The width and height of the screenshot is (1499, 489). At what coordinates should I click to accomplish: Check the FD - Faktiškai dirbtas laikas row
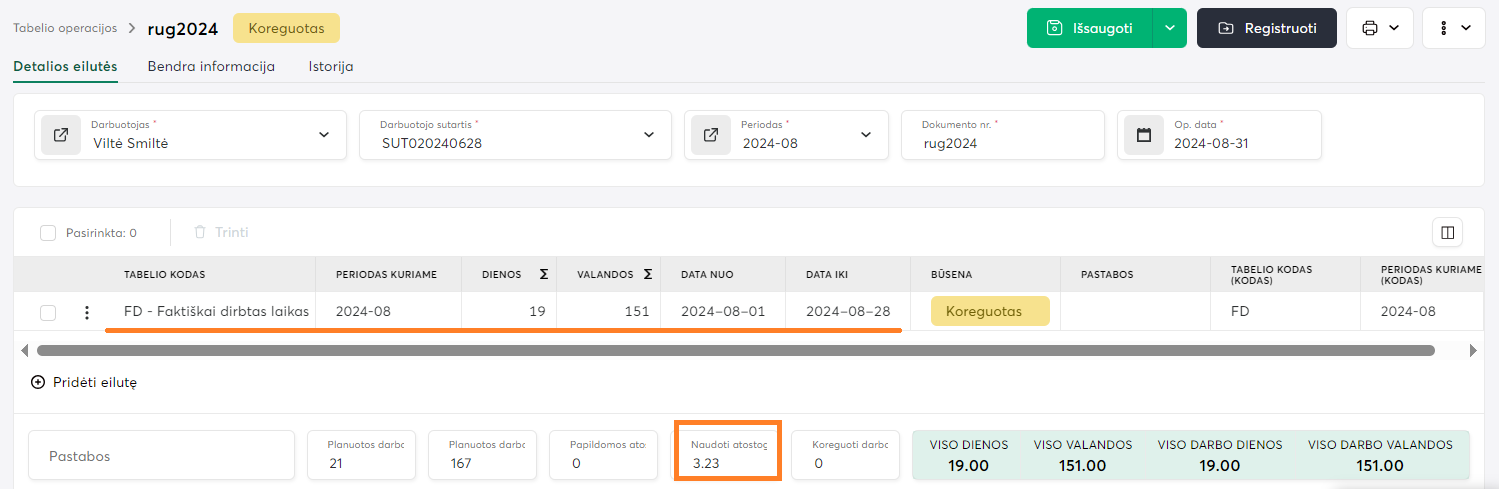tap(48, 313)
